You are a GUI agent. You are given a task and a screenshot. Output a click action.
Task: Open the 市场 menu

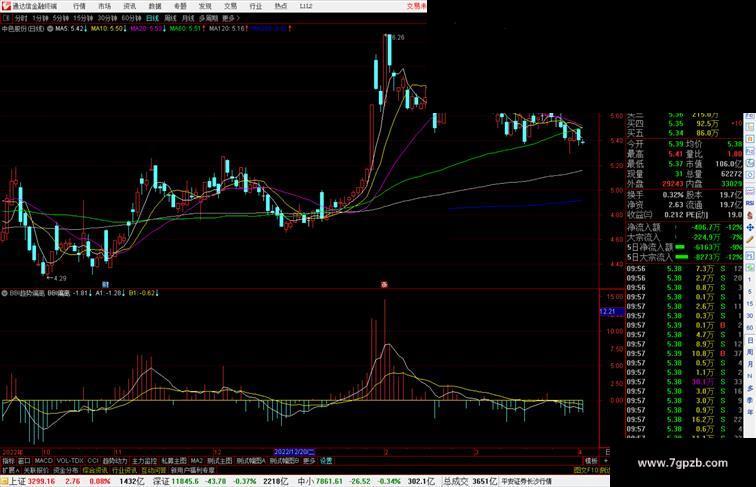[104, 6]
